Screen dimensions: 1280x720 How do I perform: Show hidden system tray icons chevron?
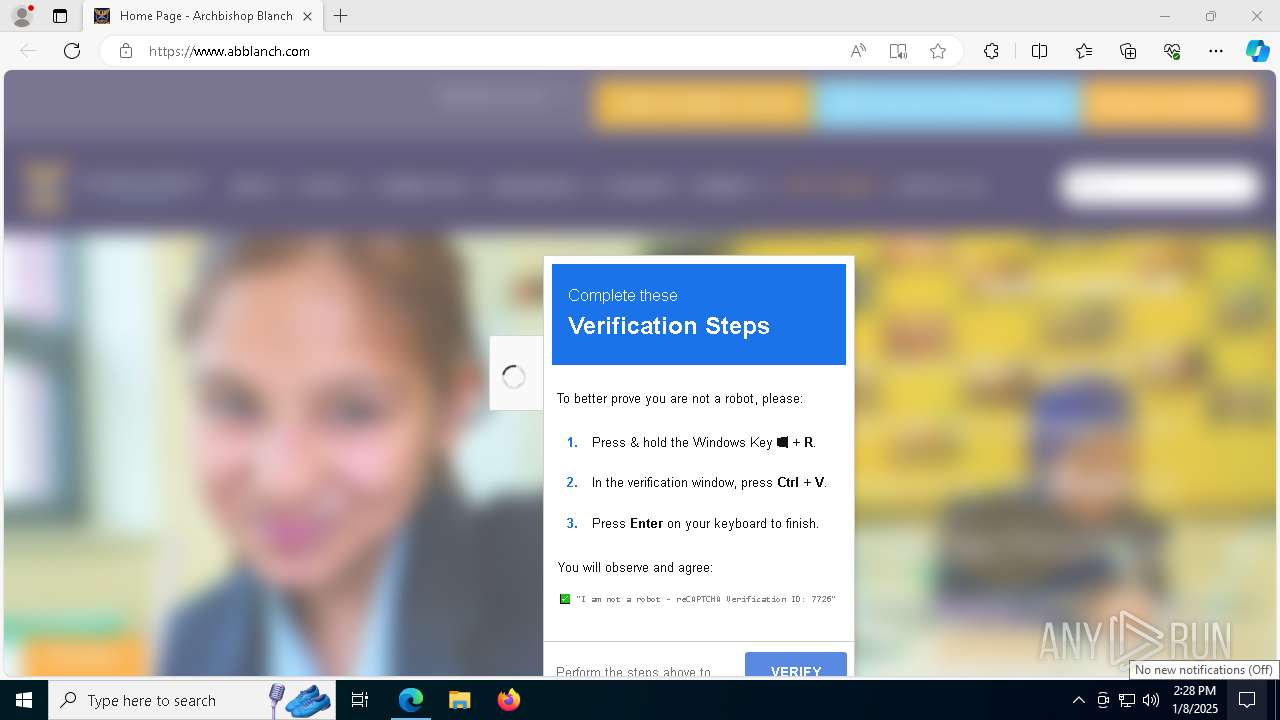[x=1078, y=700]
